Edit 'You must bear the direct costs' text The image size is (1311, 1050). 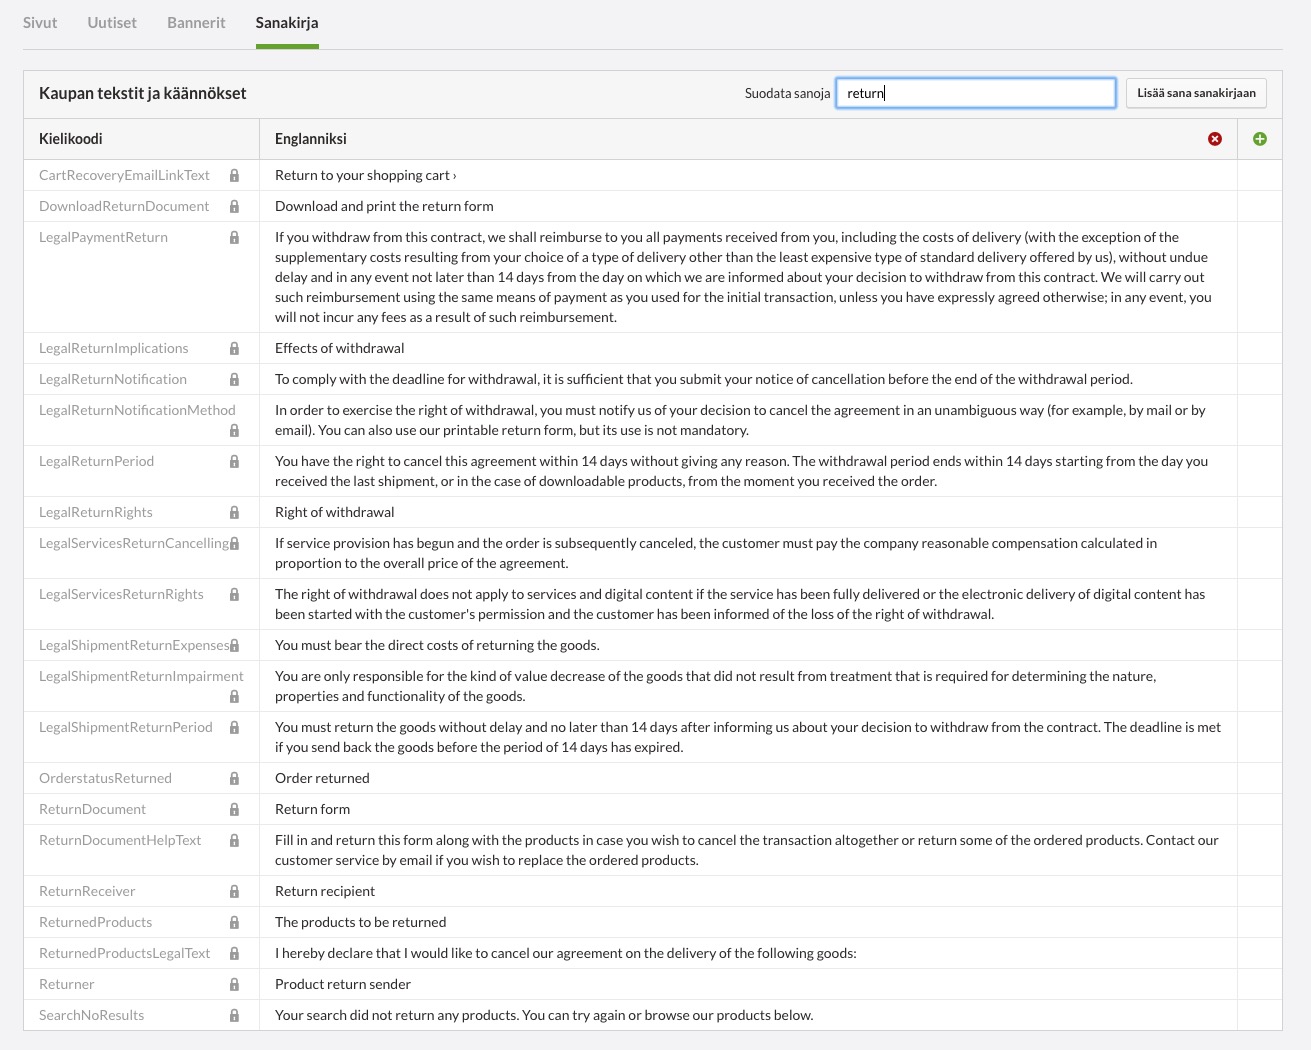(x=437, y=645)
